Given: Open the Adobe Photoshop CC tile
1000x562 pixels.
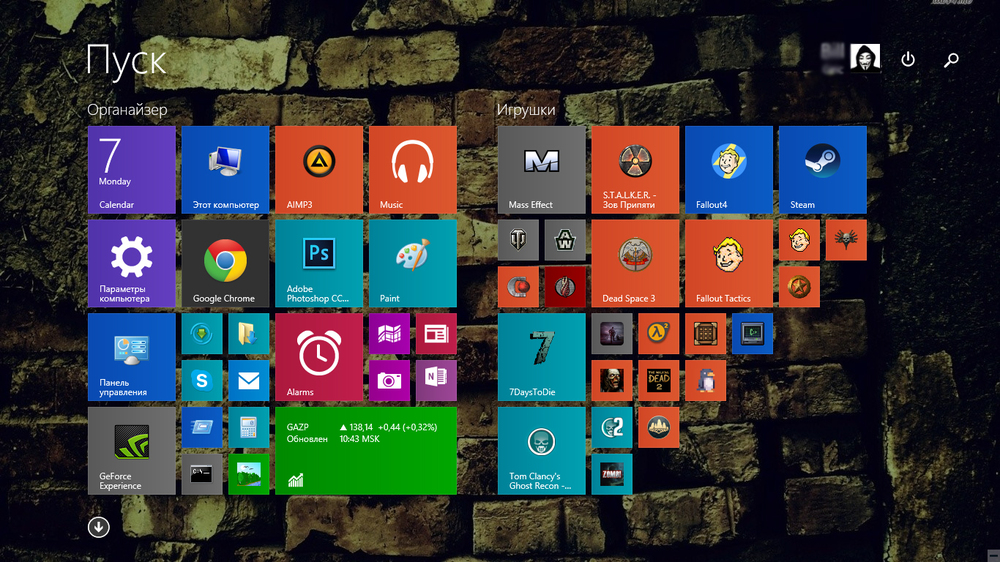Looking at the screenshot, I should pyautogui.click(x=319, y=263).
